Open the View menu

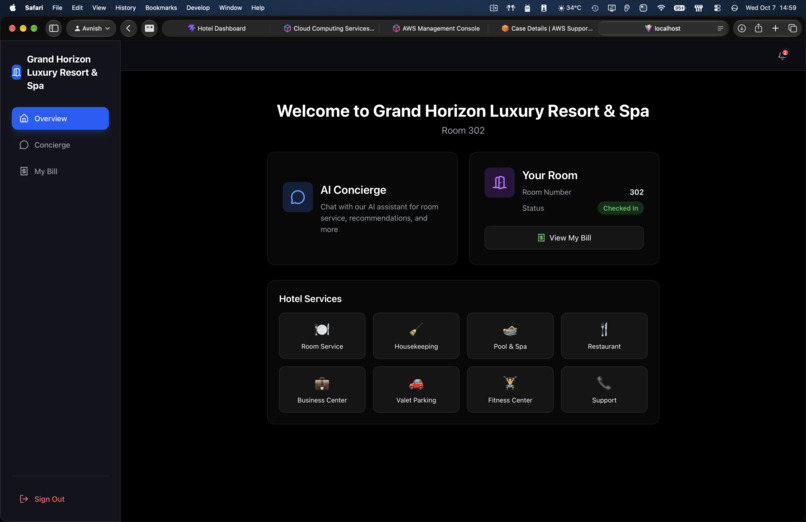pyautogui.click(x=99, y=8)
